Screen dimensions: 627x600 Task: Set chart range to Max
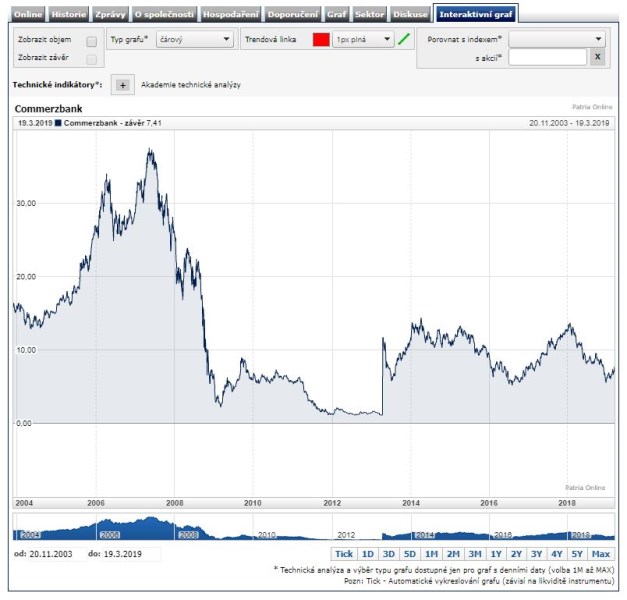tap(601, 553)
